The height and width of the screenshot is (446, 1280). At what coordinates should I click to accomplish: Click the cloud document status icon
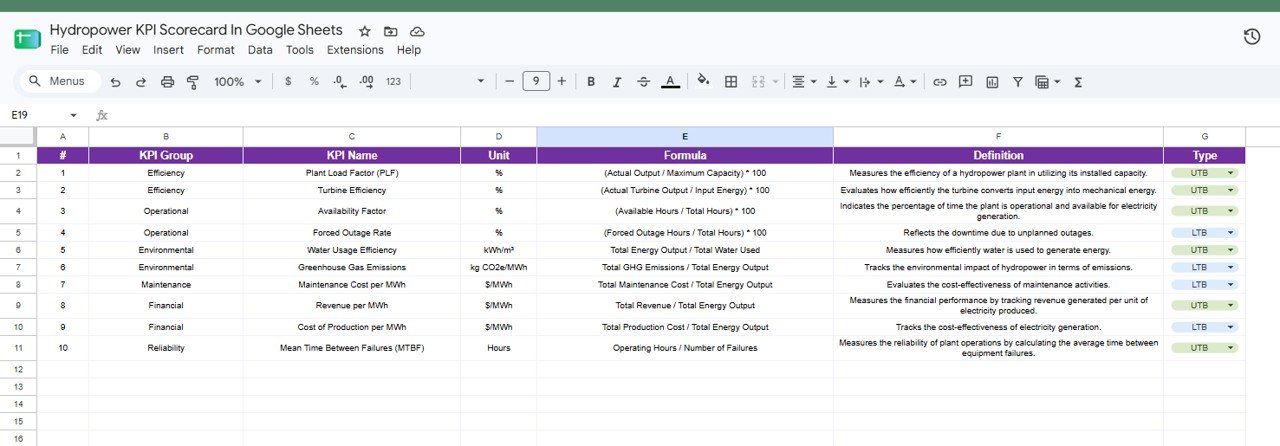point(417,31)
